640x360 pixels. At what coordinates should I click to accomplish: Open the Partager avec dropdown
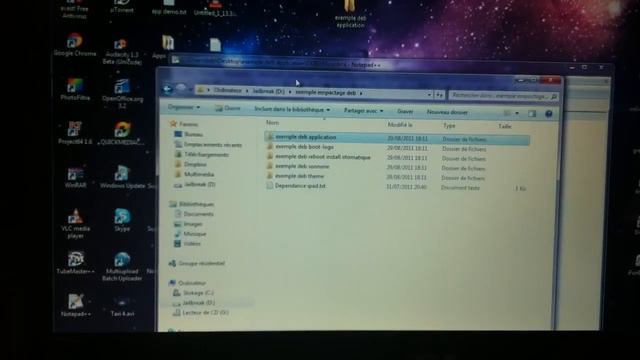(363, 111)
